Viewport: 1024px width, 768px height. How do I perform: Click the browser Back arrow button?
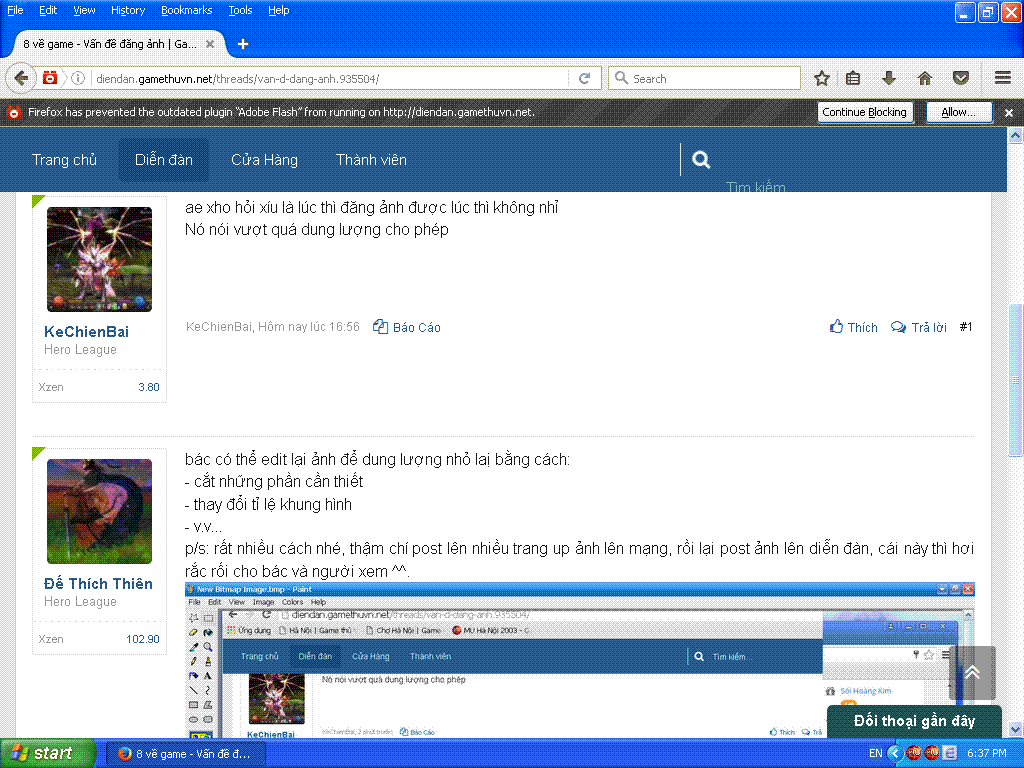pos(21,78)
